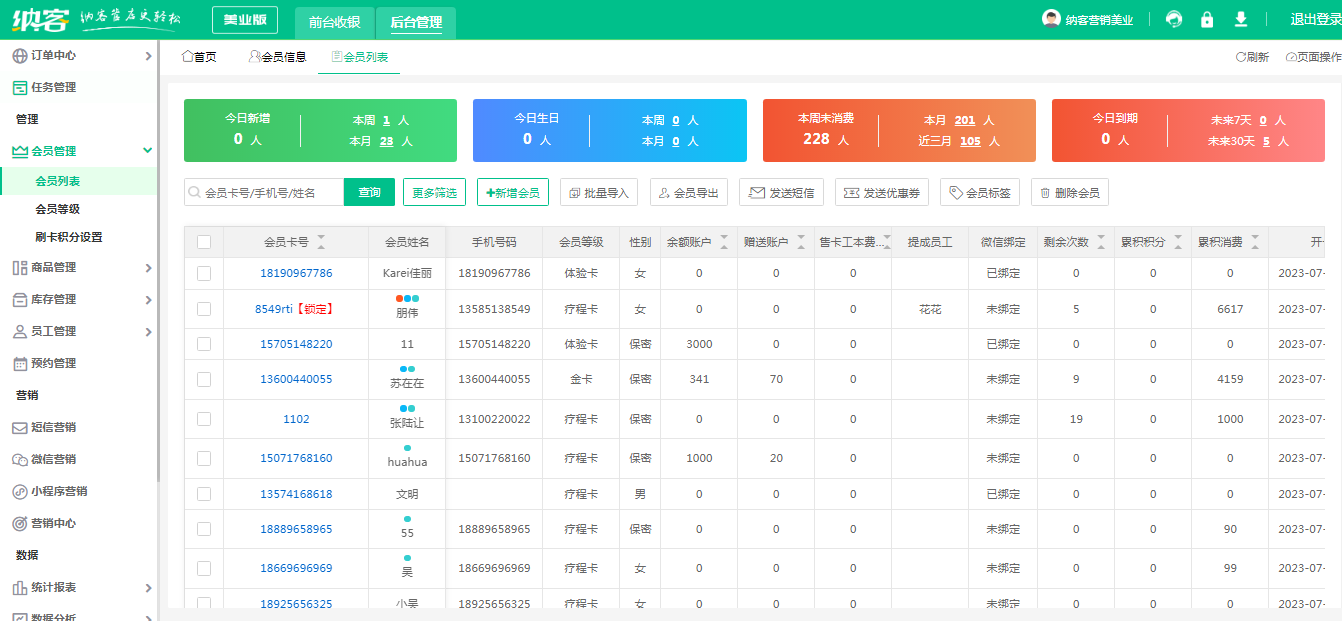This screenshot has width=1342, height=621.
Task: Open 更多筛选 filter options
Action: [434, 192]
